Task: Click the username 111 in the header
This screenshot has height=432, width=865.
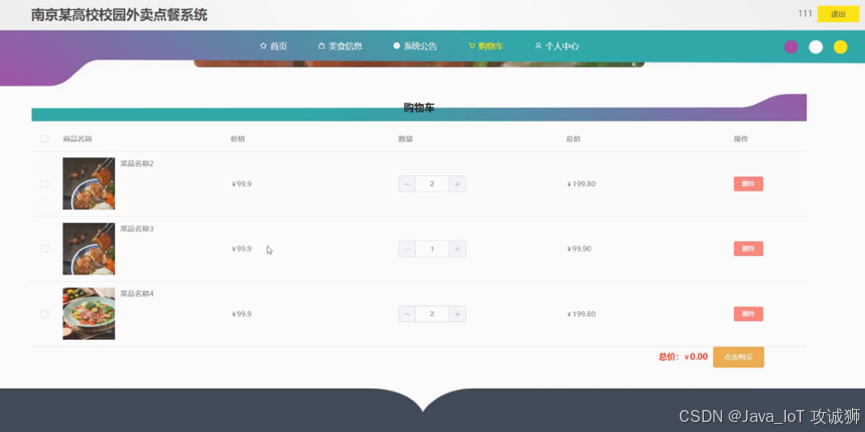Action: coord(805,14)
